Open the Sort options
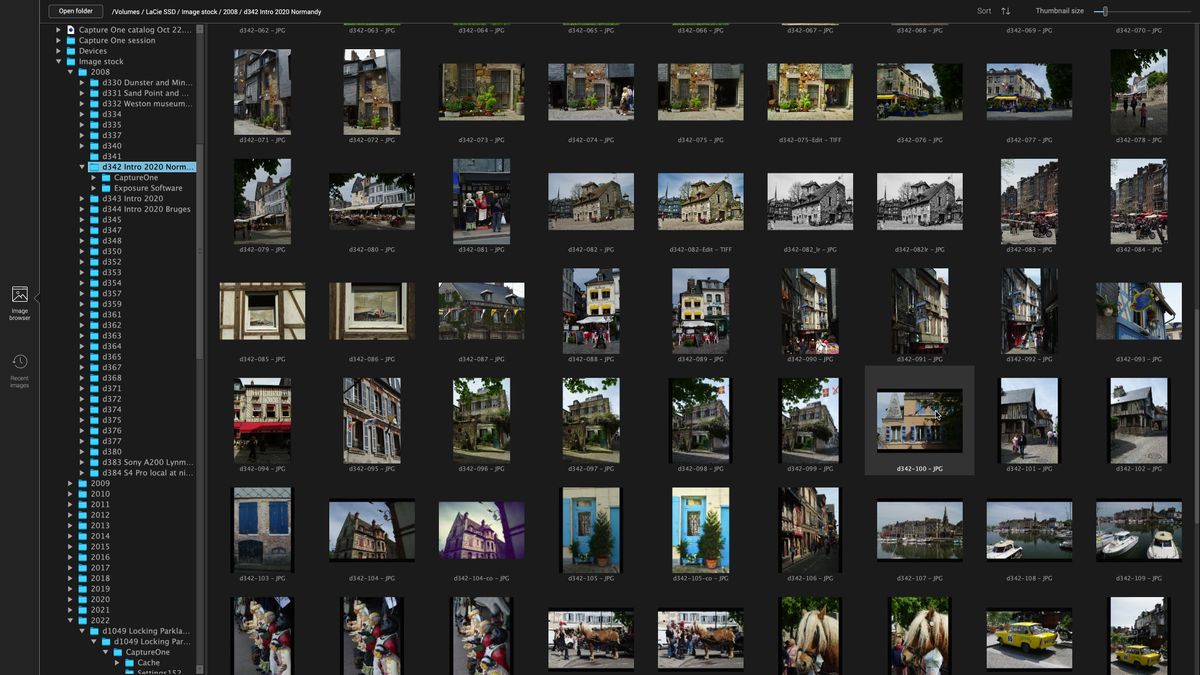 click(984, 11)
